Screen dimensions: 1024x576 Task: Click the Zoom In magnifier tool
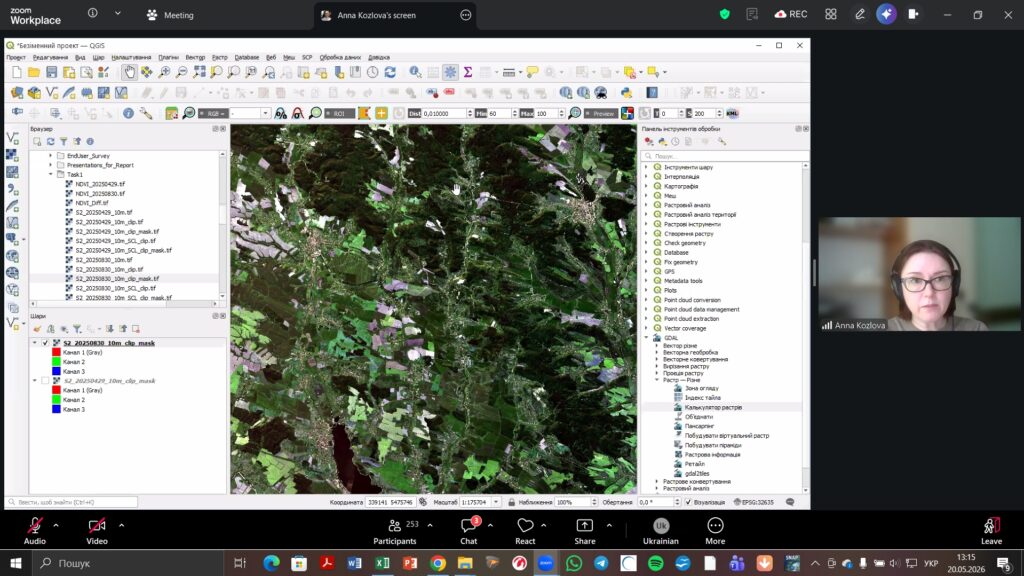pos(164,72)
